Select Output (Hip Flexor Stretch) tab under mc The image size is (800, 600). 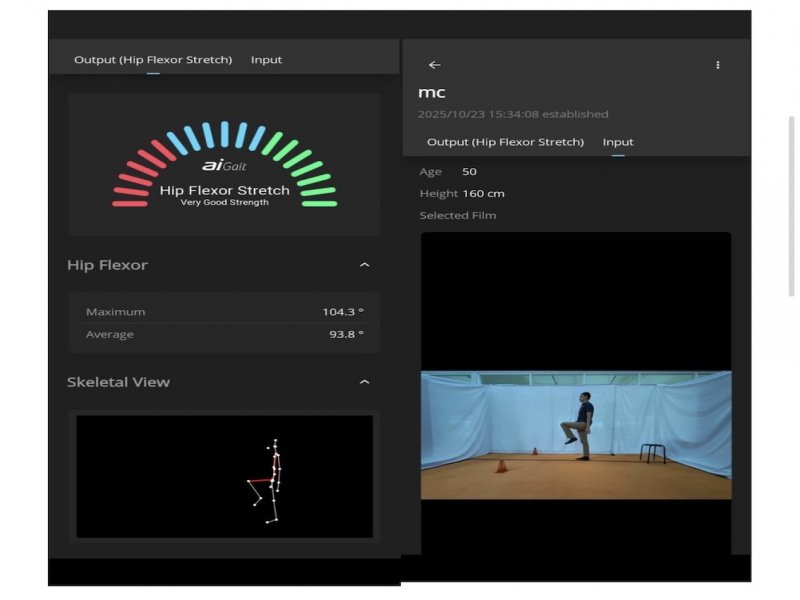(x=505, y=142)
